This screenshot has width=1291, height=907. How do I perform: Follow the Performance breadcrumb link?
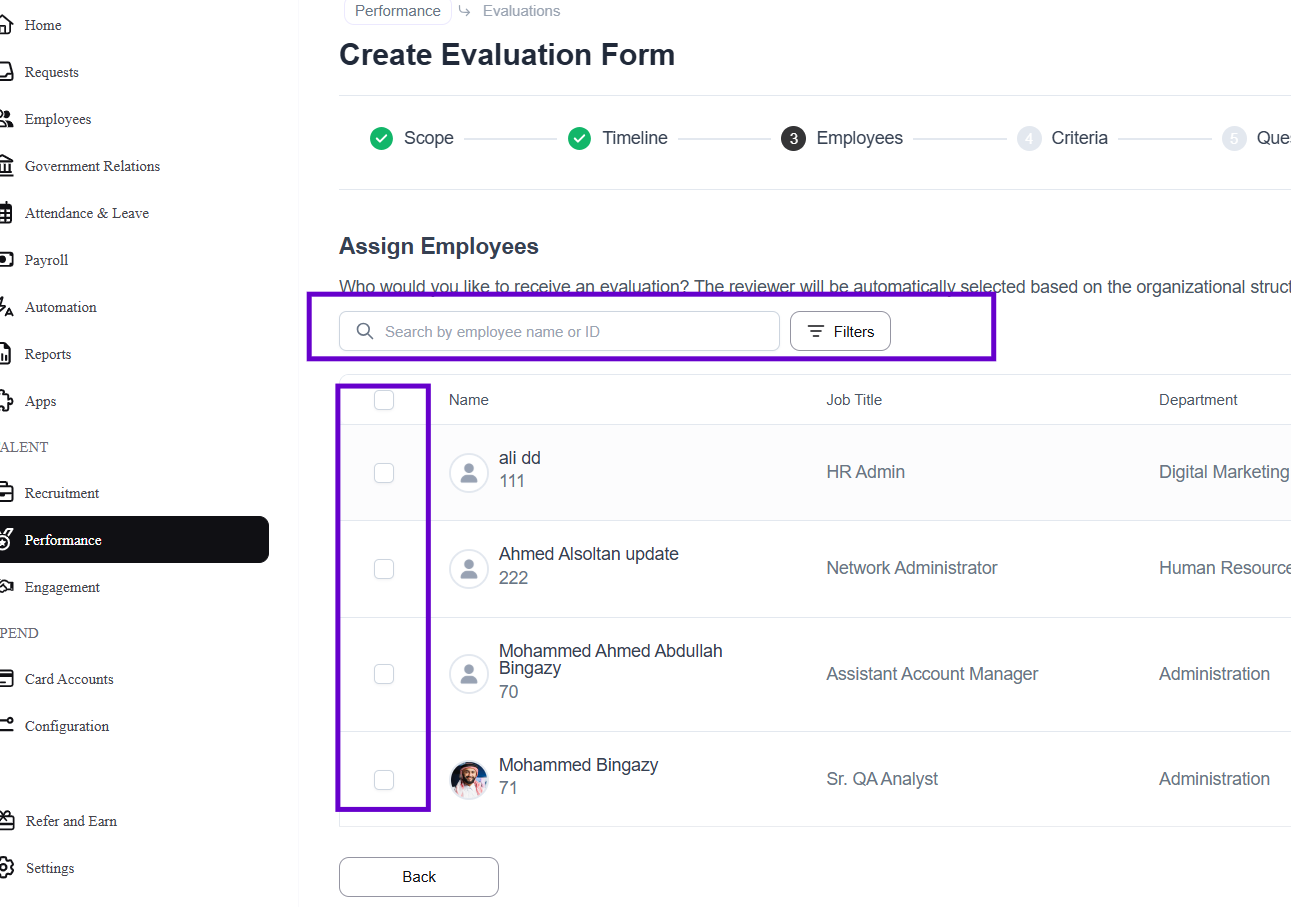397,11
